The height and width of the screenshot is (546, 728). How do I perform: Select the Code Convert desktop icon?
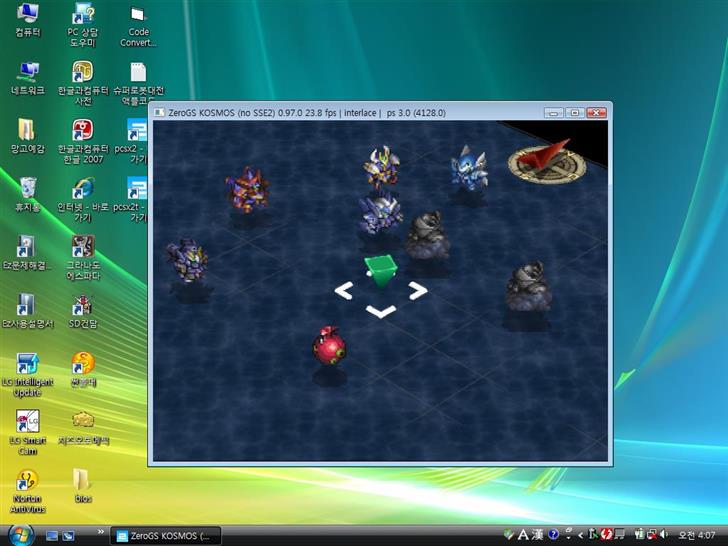pyautogui.click(x=138, y=25)
